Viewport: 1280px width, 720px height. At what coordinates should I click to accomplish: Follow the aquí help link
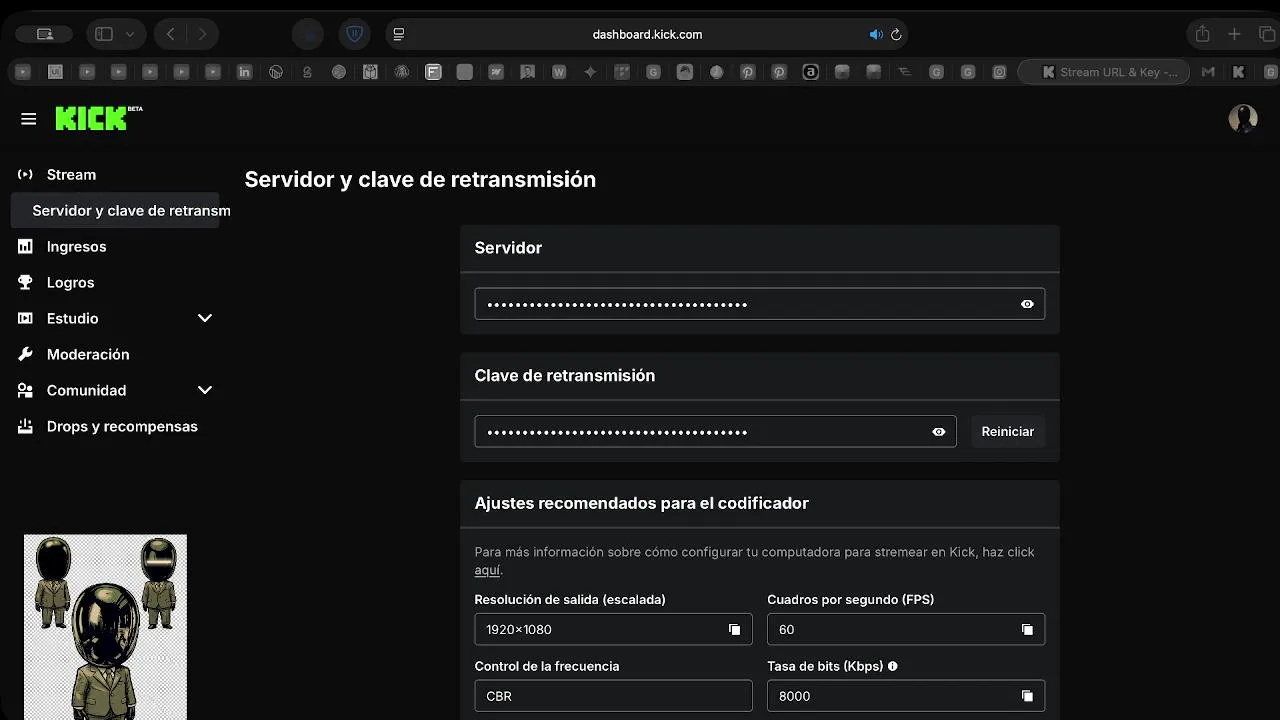[x=487, y=570]
